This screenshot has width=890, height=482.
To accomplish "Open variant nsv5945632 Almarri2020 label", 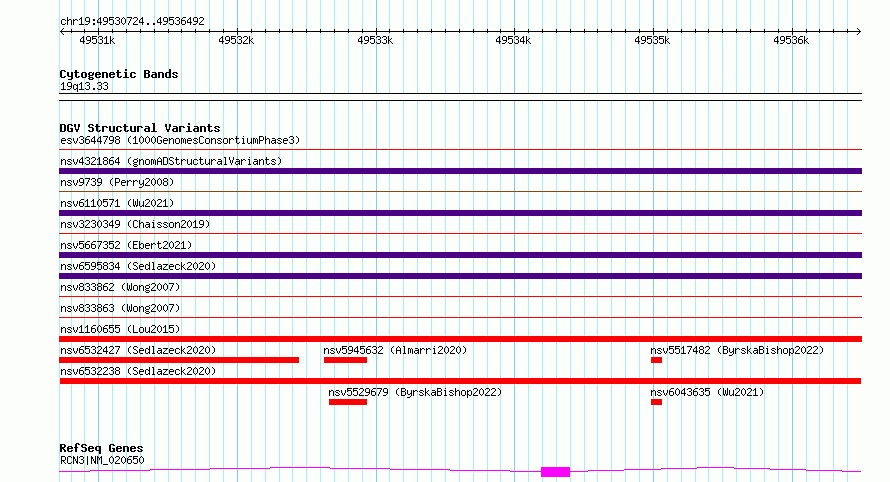I will 395,350.
